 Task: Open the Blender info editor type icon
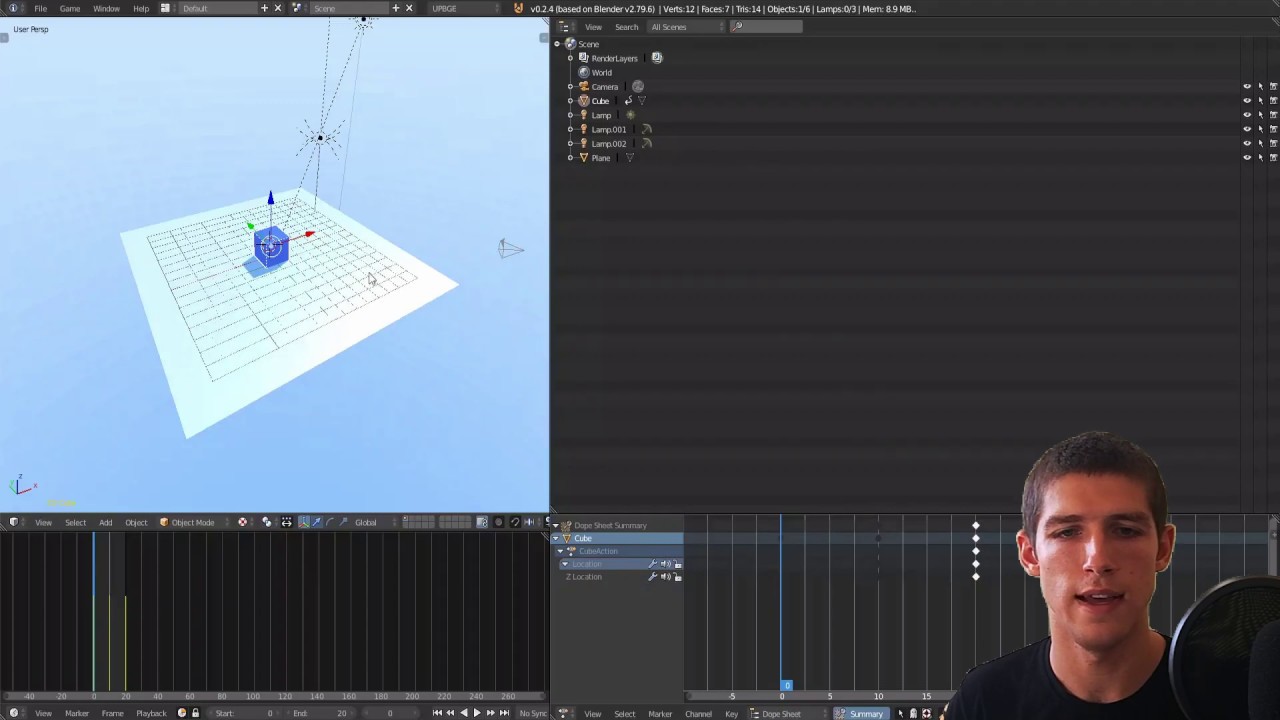point(13,8)
